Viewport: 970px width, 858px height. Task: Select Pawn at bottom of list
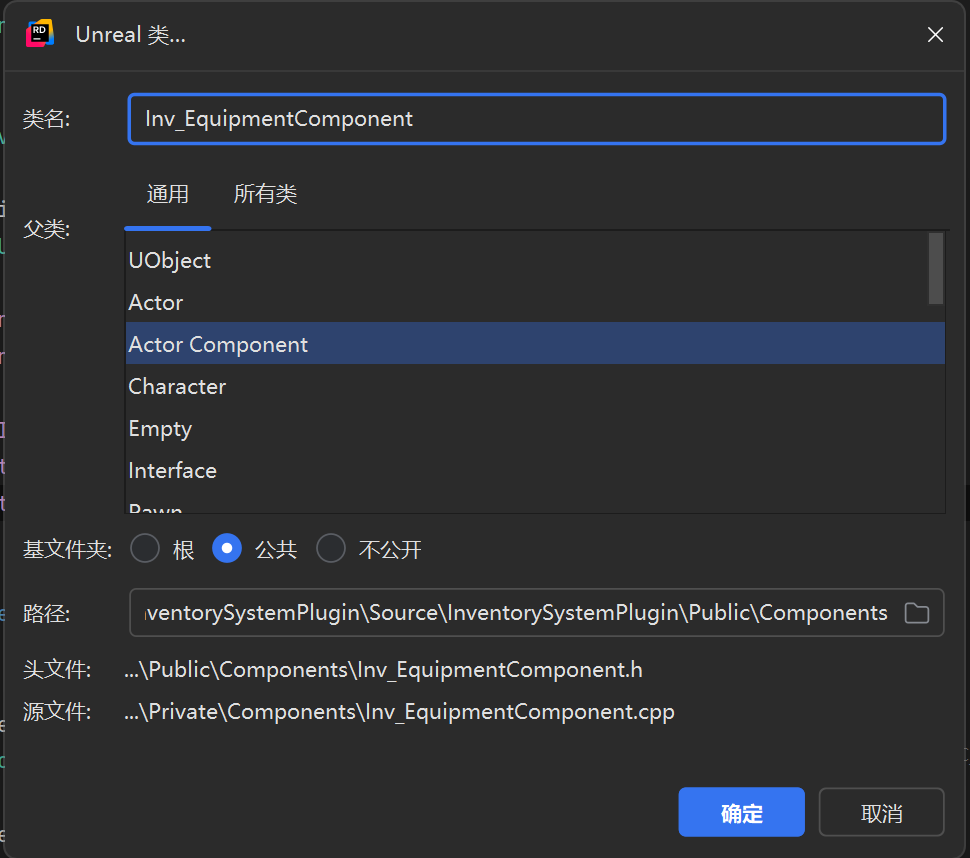point(156,508)
